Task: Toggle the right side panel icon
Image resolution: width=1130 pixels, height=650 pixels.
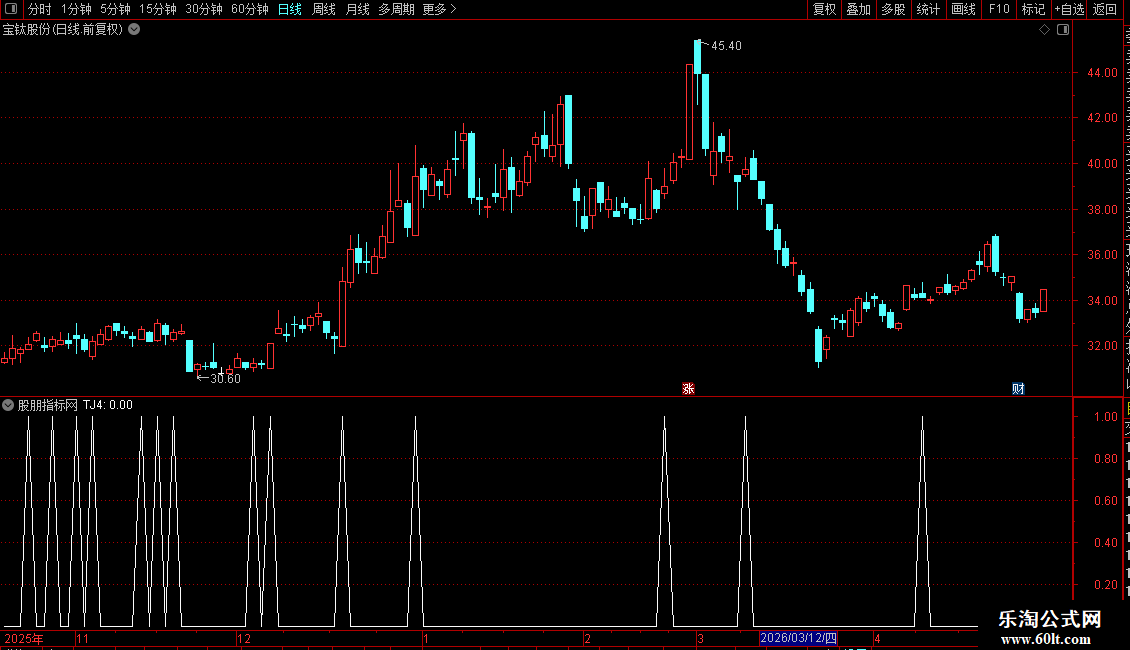Action: (1063, 30)
